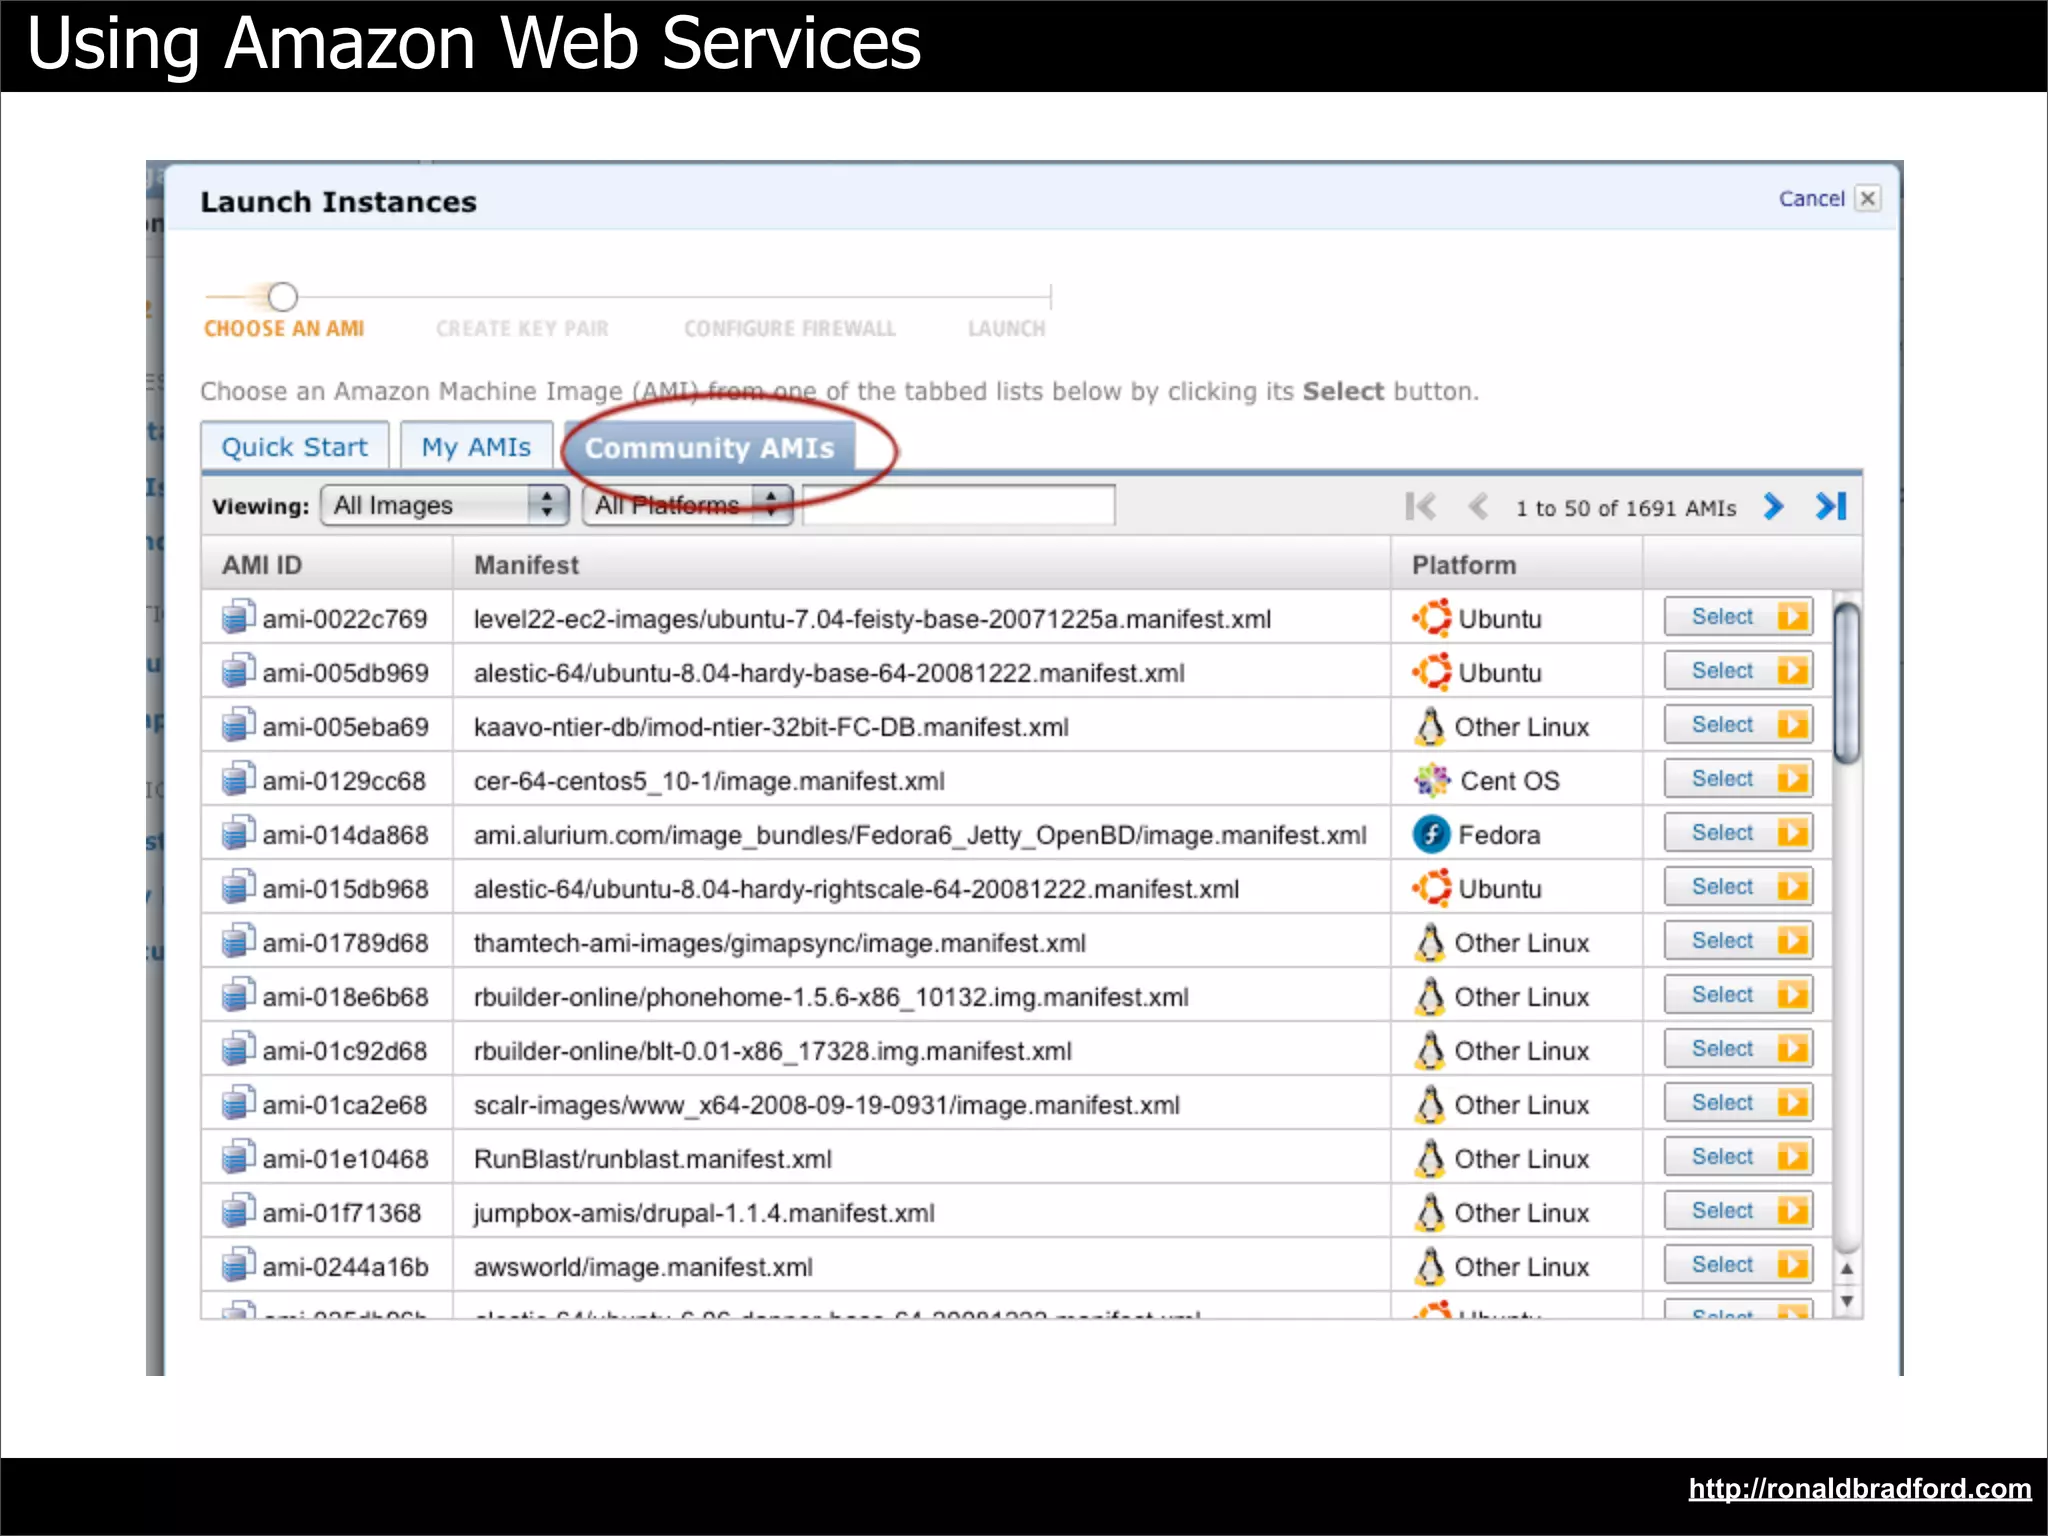Viewport: 2048px width, 1536px height.
Task: Click the AMI icon beside ami-0129cc68
Action: pos(238,779)
